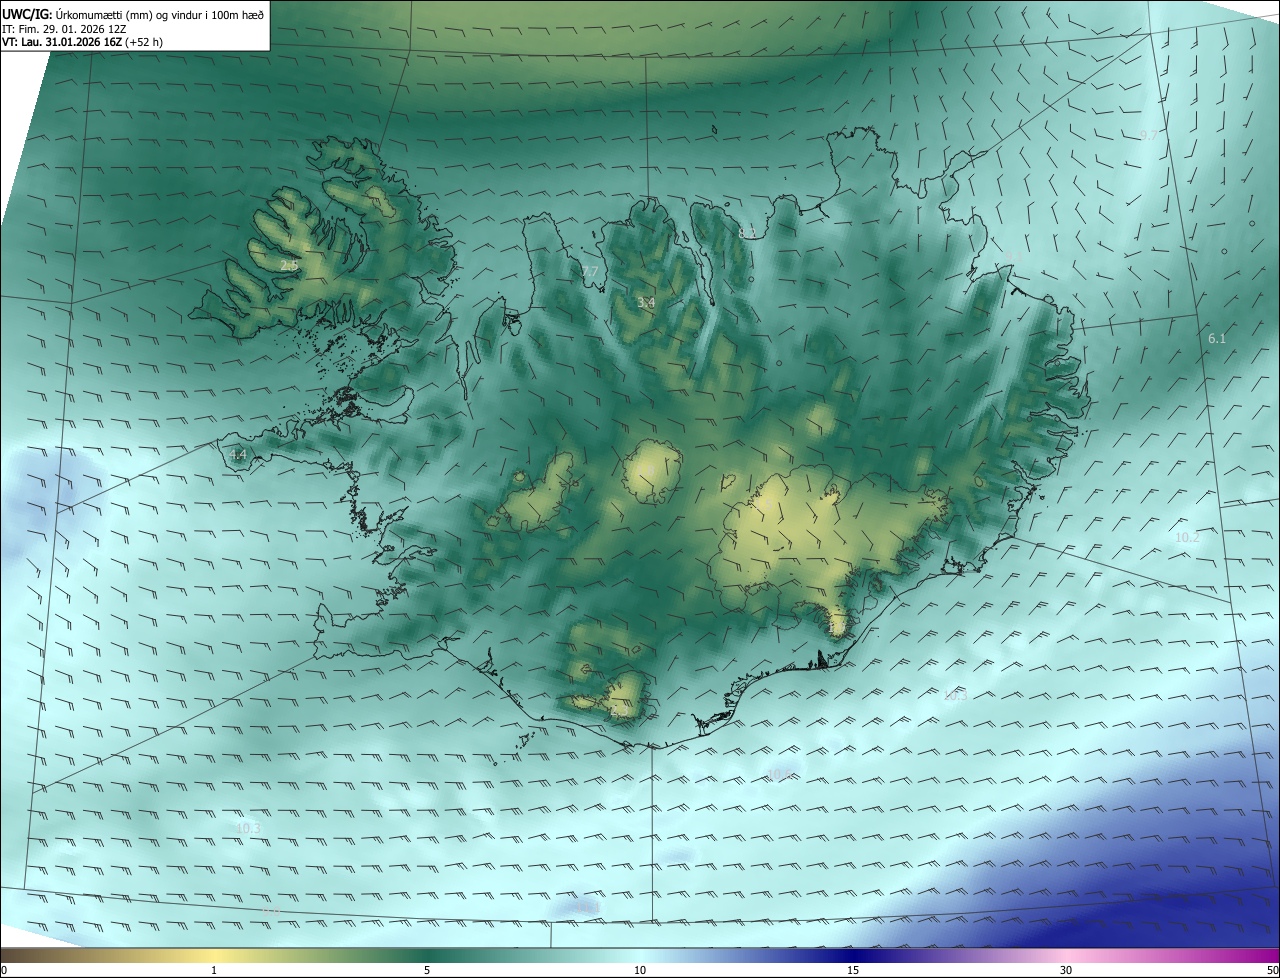Click the 2.5 value over the Westfjords

click(289, 266)
